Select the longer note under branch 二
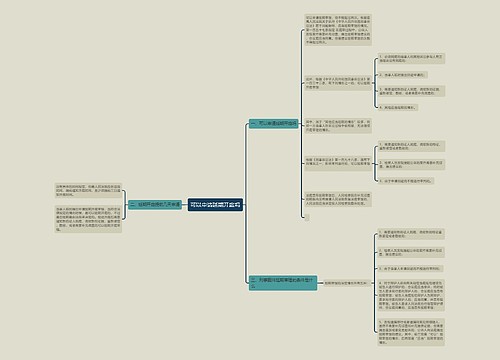The width and height of the screenshot is (500, 360). pyautogui.click(x=88, y=219)
